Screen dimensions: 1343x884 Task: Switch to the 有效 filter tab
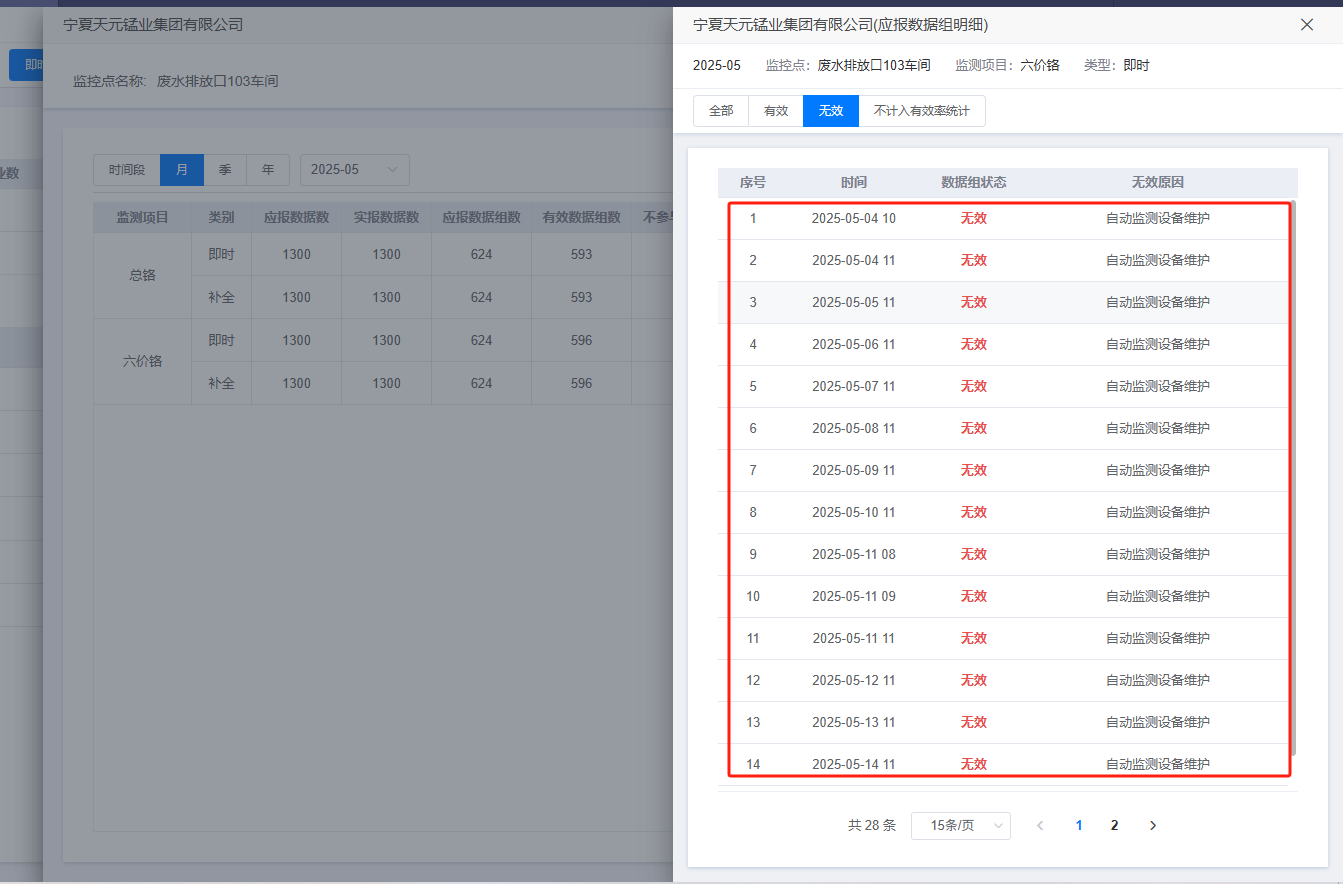[x=776, y=111]
